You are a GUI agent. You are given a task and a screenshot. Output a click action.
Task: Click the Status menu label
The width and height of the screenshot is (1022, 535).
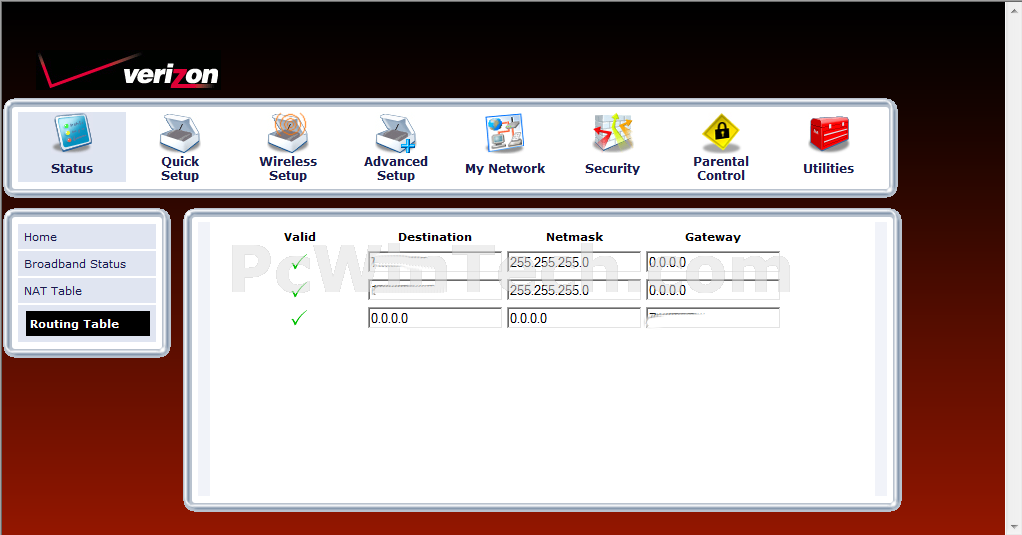click(x=72, y=168)
